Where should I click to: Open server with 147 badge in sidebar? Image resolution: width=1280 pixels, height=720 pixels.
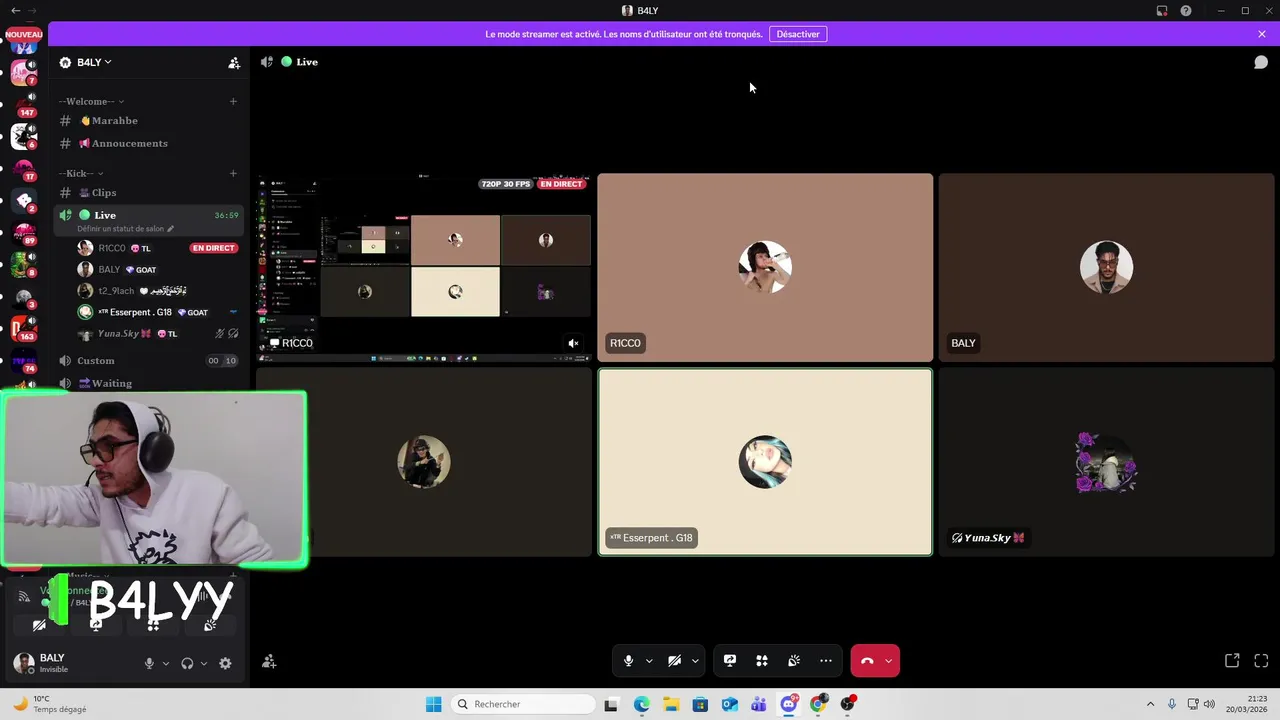pos(24,104)
